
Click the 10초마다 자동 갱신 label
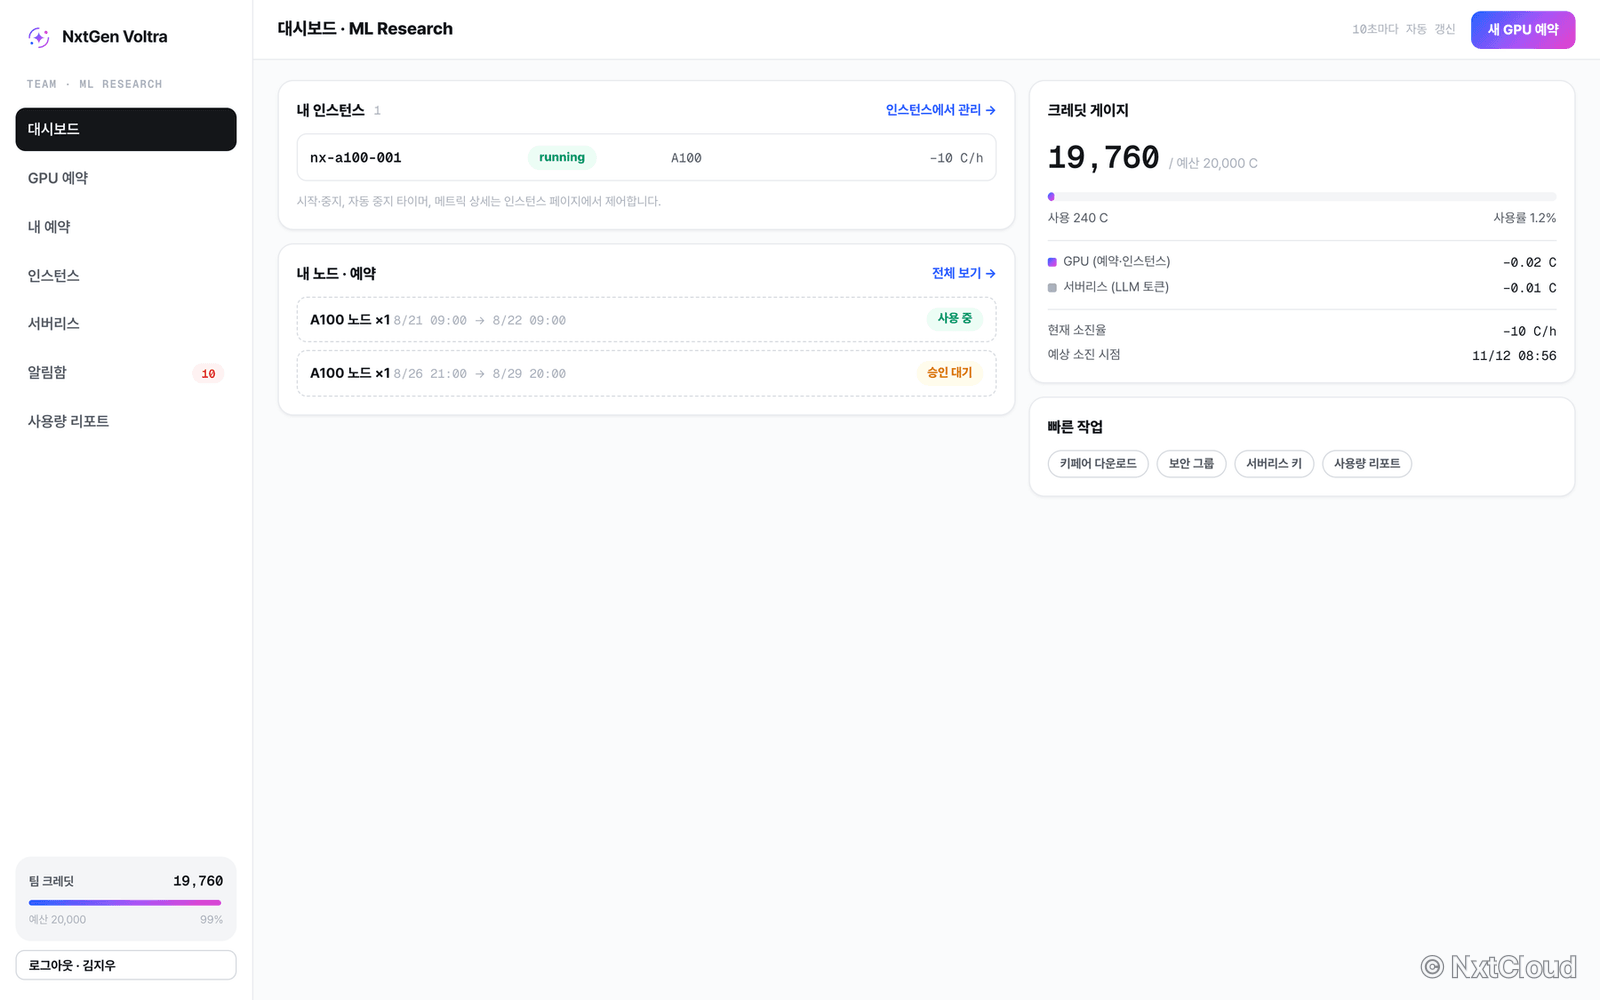[x=1403, y=30]
